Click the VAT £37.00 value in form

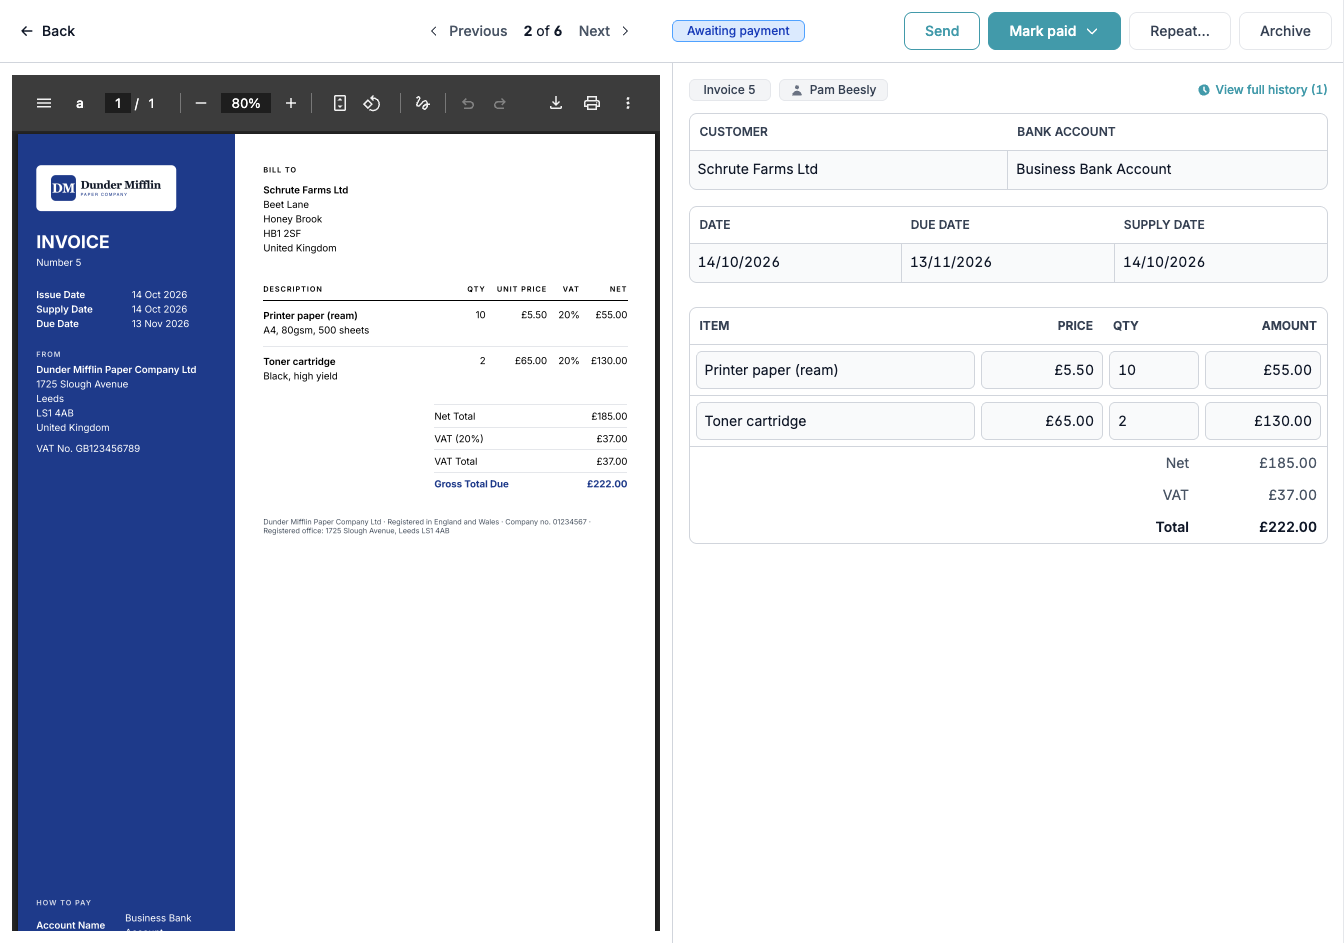tap(1293, 495)
